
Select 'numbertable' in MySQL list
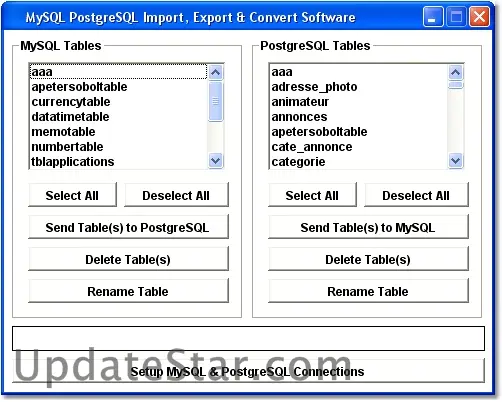118,147
